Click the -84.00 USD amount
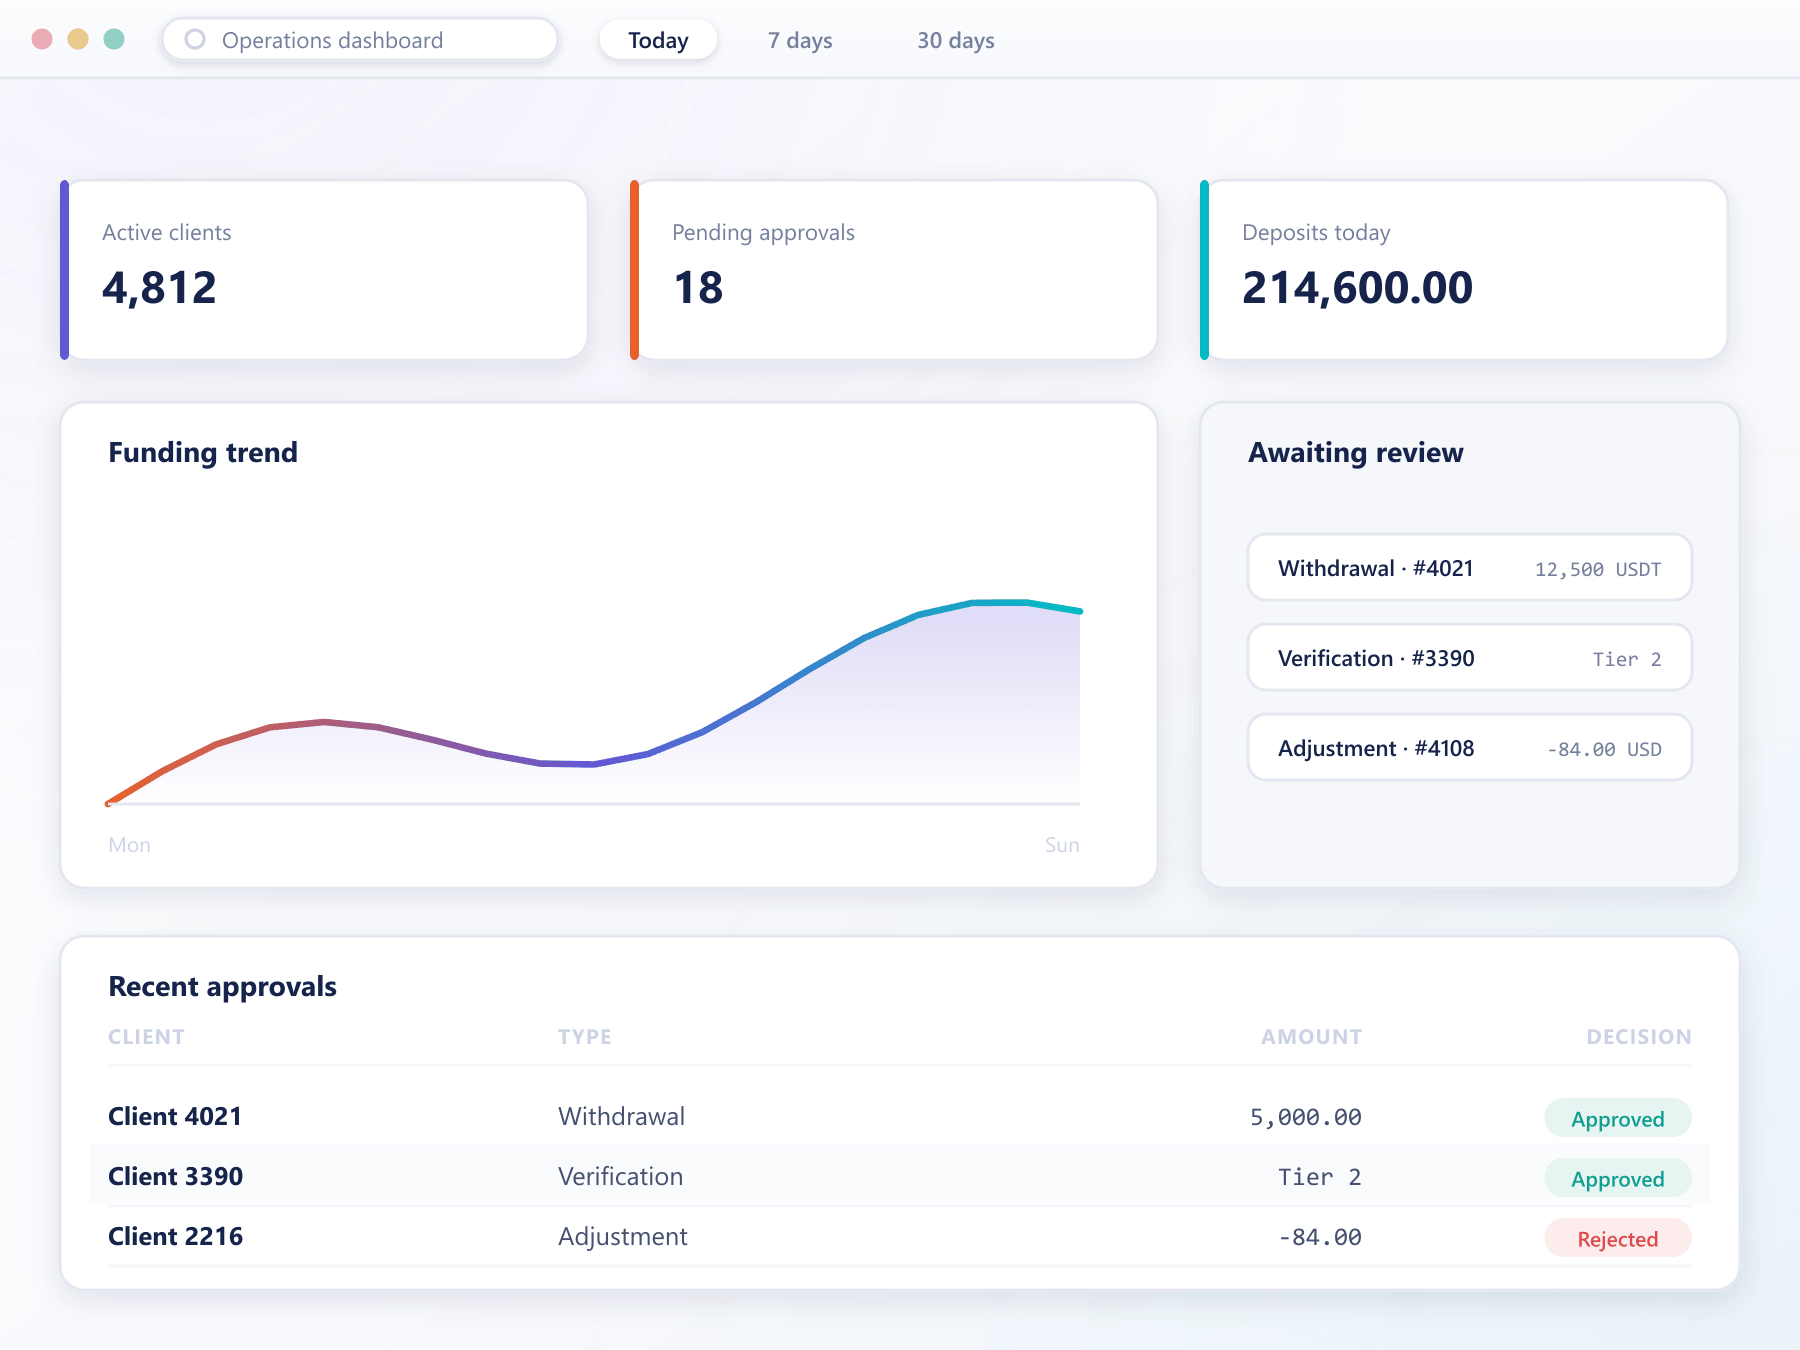1800x1350 pixels. click(1604, 749)
